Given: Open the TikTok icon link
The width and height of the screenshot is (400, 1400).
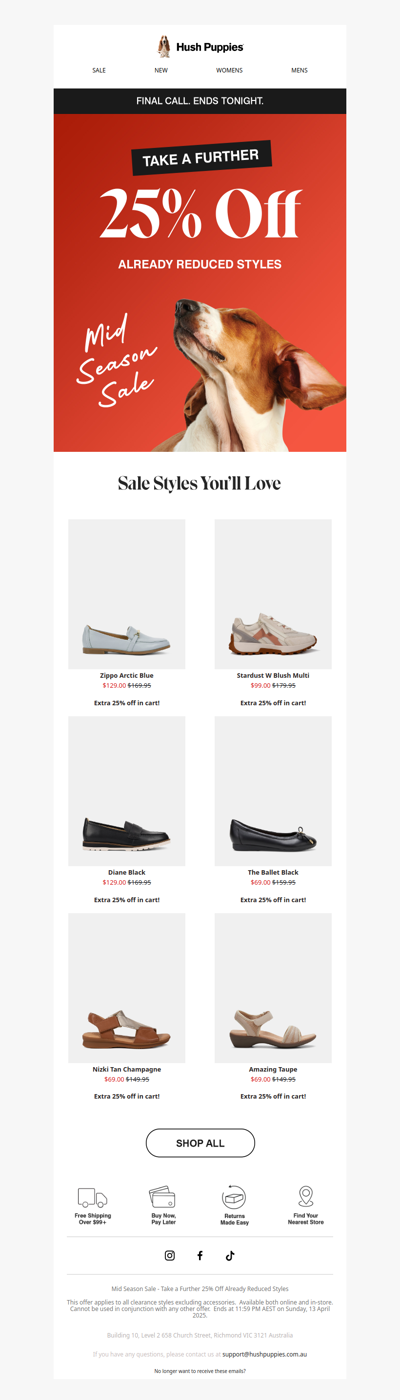Looking at the screenshot, I should [229, 1255].
